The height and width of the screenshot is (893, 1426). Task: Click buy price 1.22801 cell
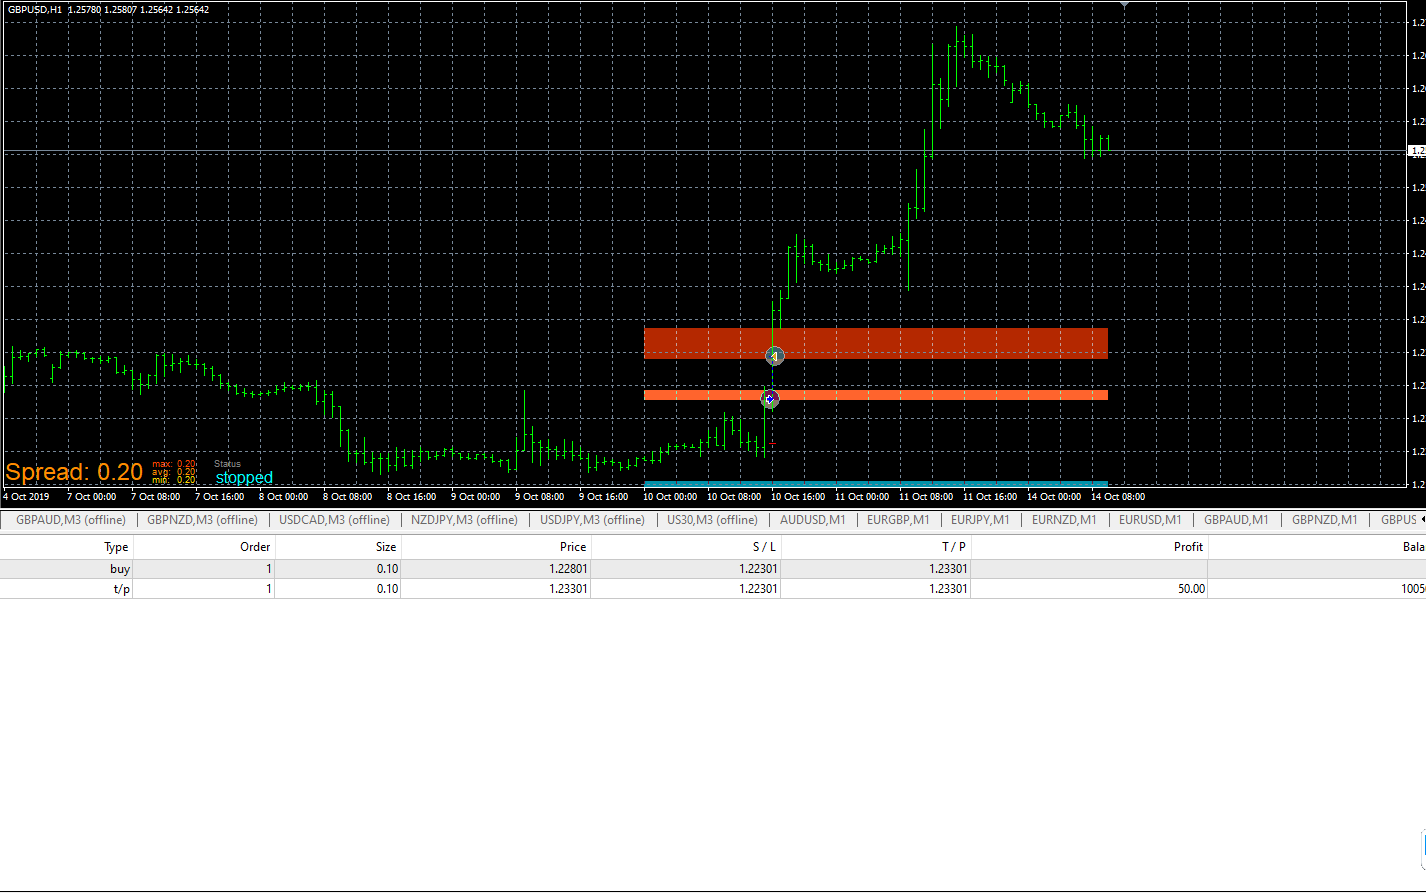[567, 569]
